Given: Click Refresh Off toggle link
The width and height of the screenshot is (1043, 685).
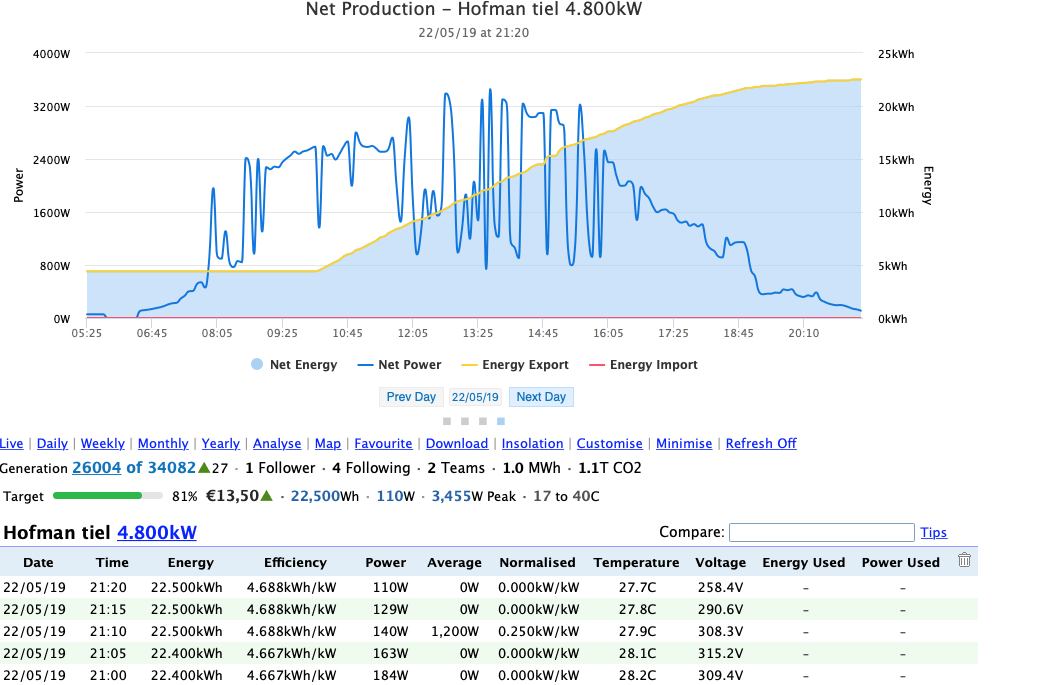Looking at the screenshot, I should click(761, 444).
